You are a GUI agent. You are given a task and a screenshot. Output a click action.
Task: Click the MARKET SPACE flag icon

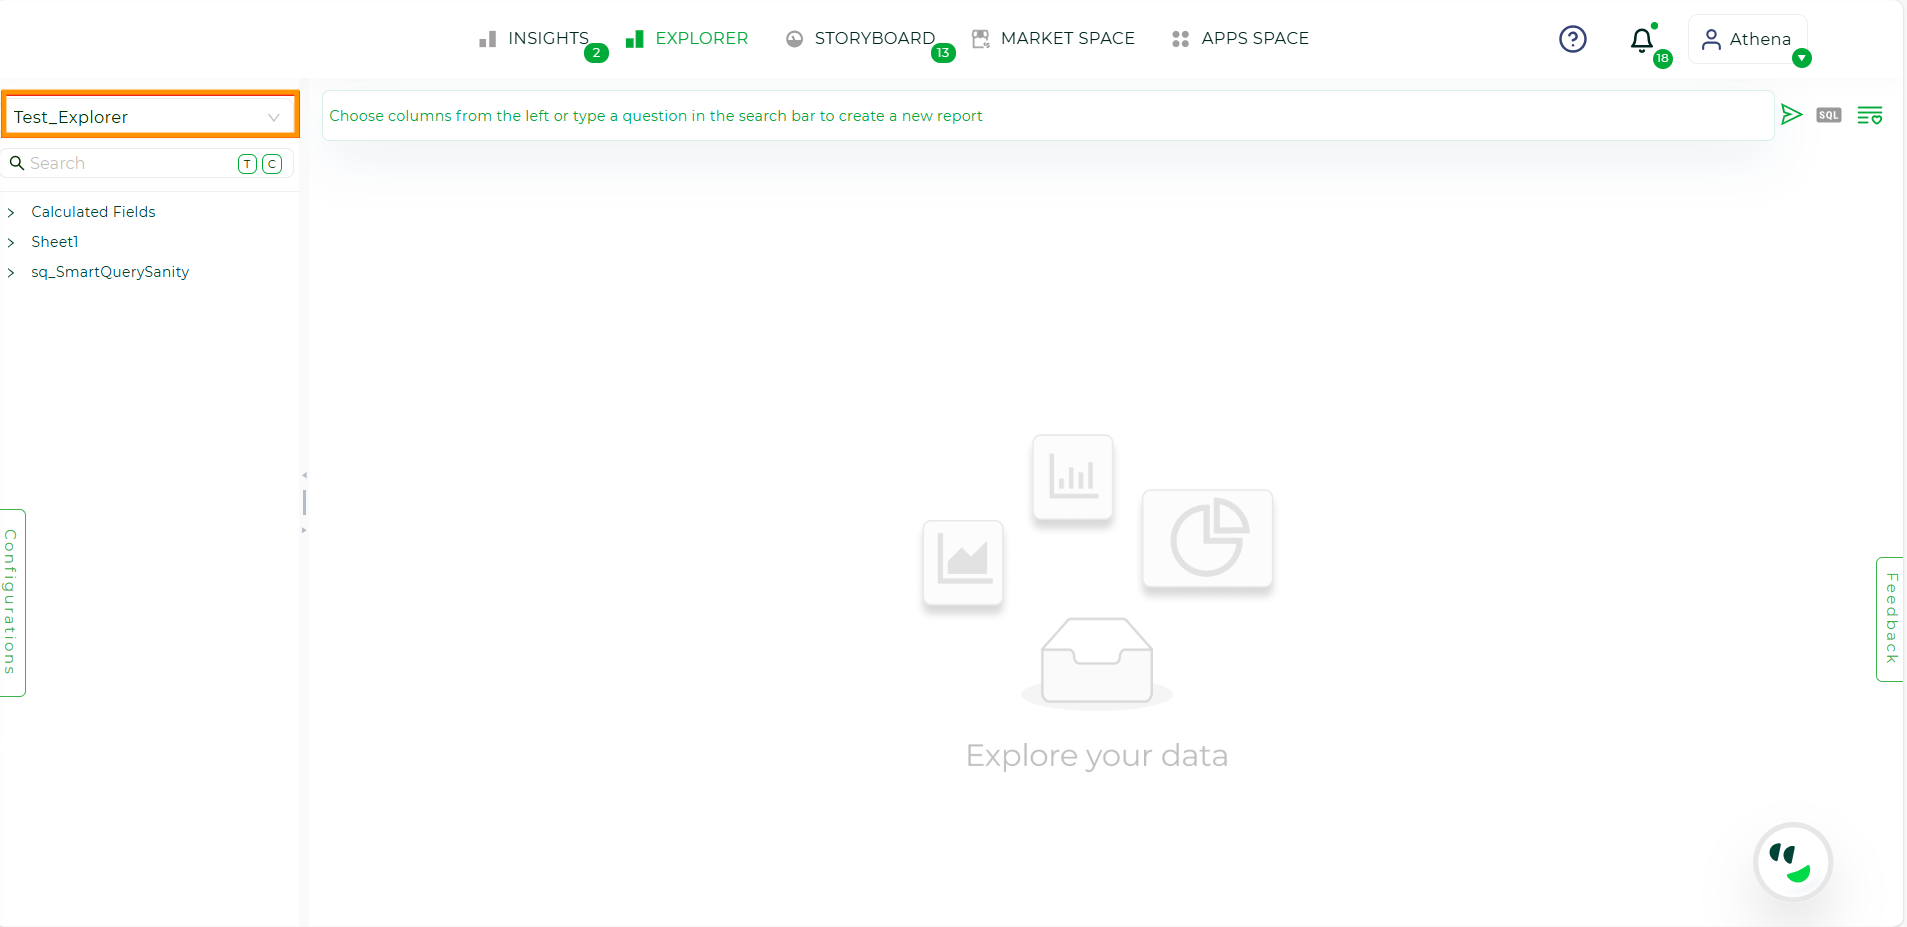point(980,38)
